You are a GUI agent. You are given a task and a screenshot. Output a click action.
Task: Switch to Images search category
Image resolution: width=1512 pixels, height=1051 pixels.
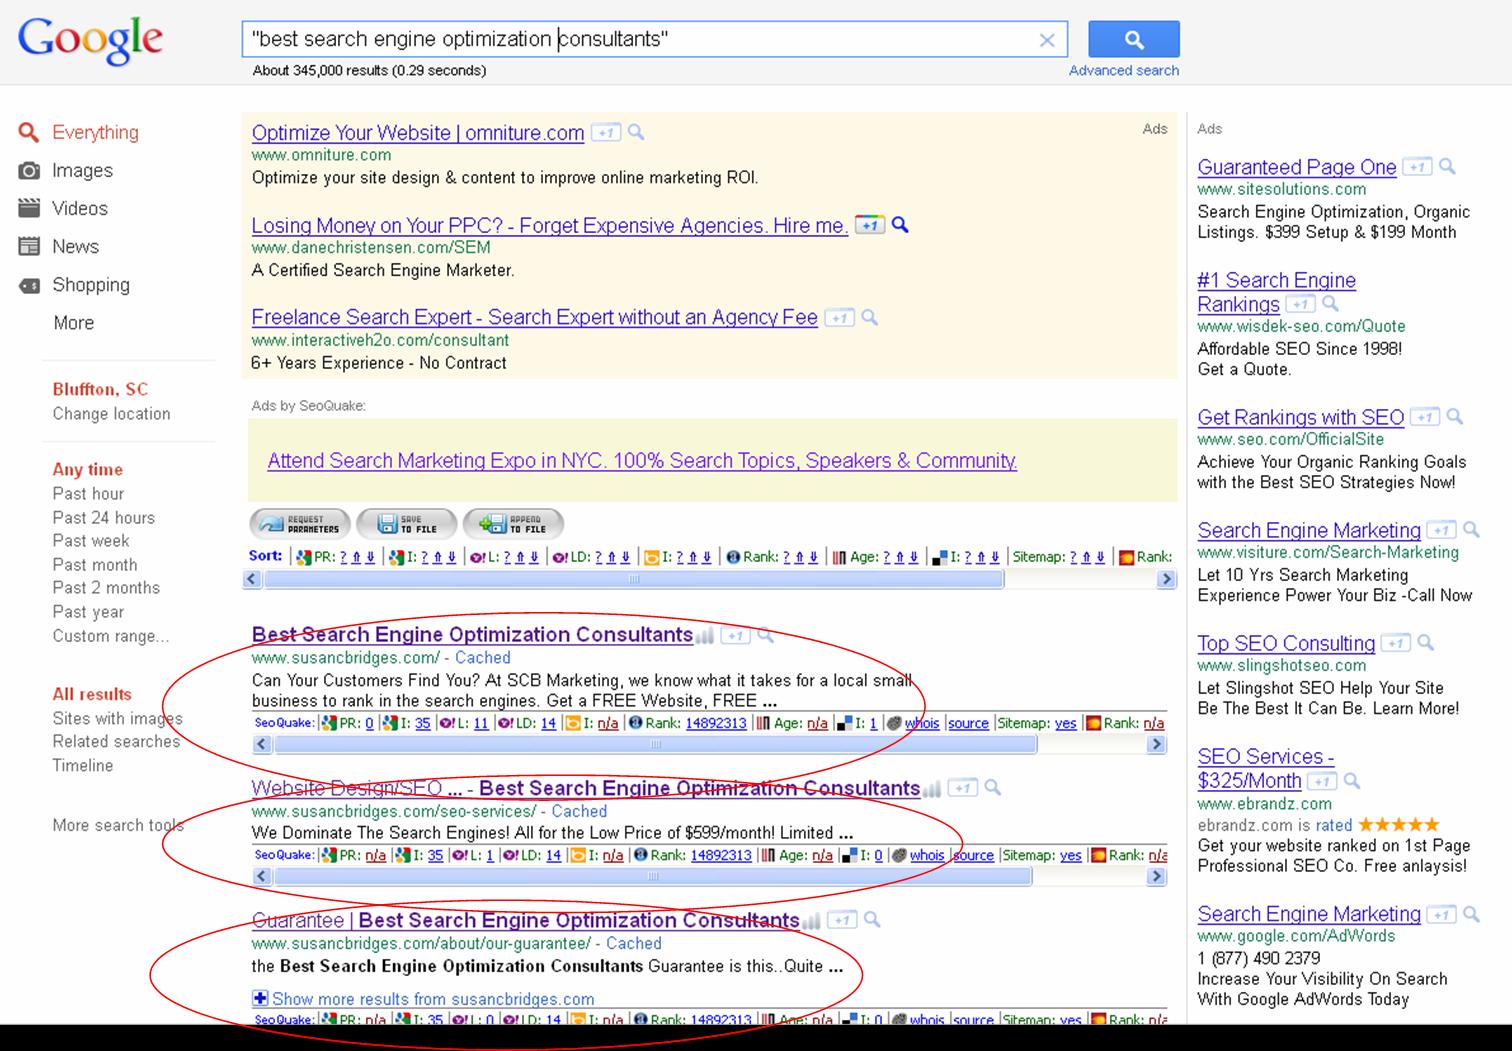pos(82,171)
